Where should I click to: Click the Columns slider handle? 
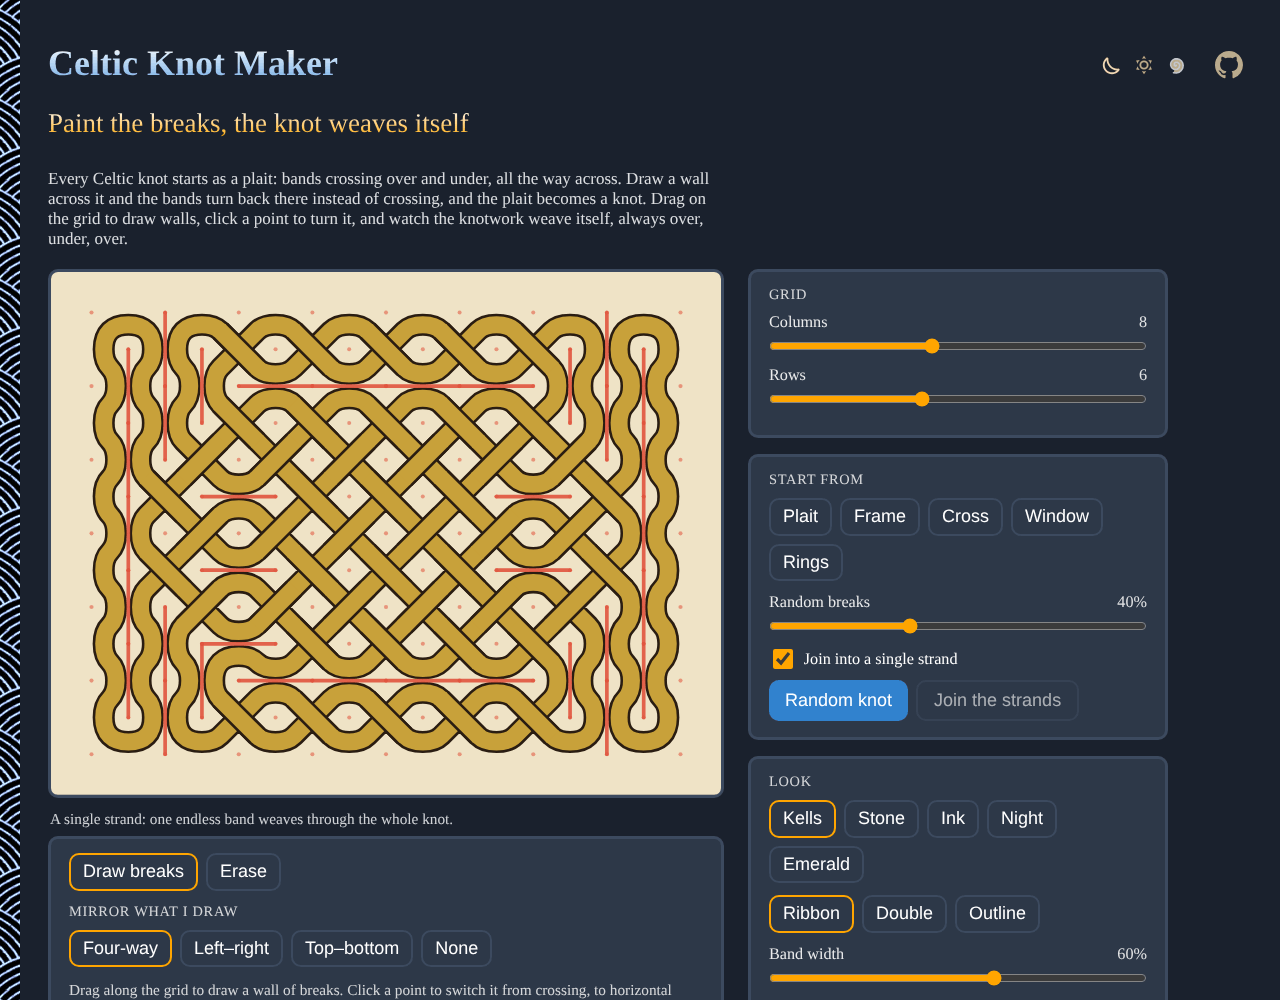pos(932,346)
